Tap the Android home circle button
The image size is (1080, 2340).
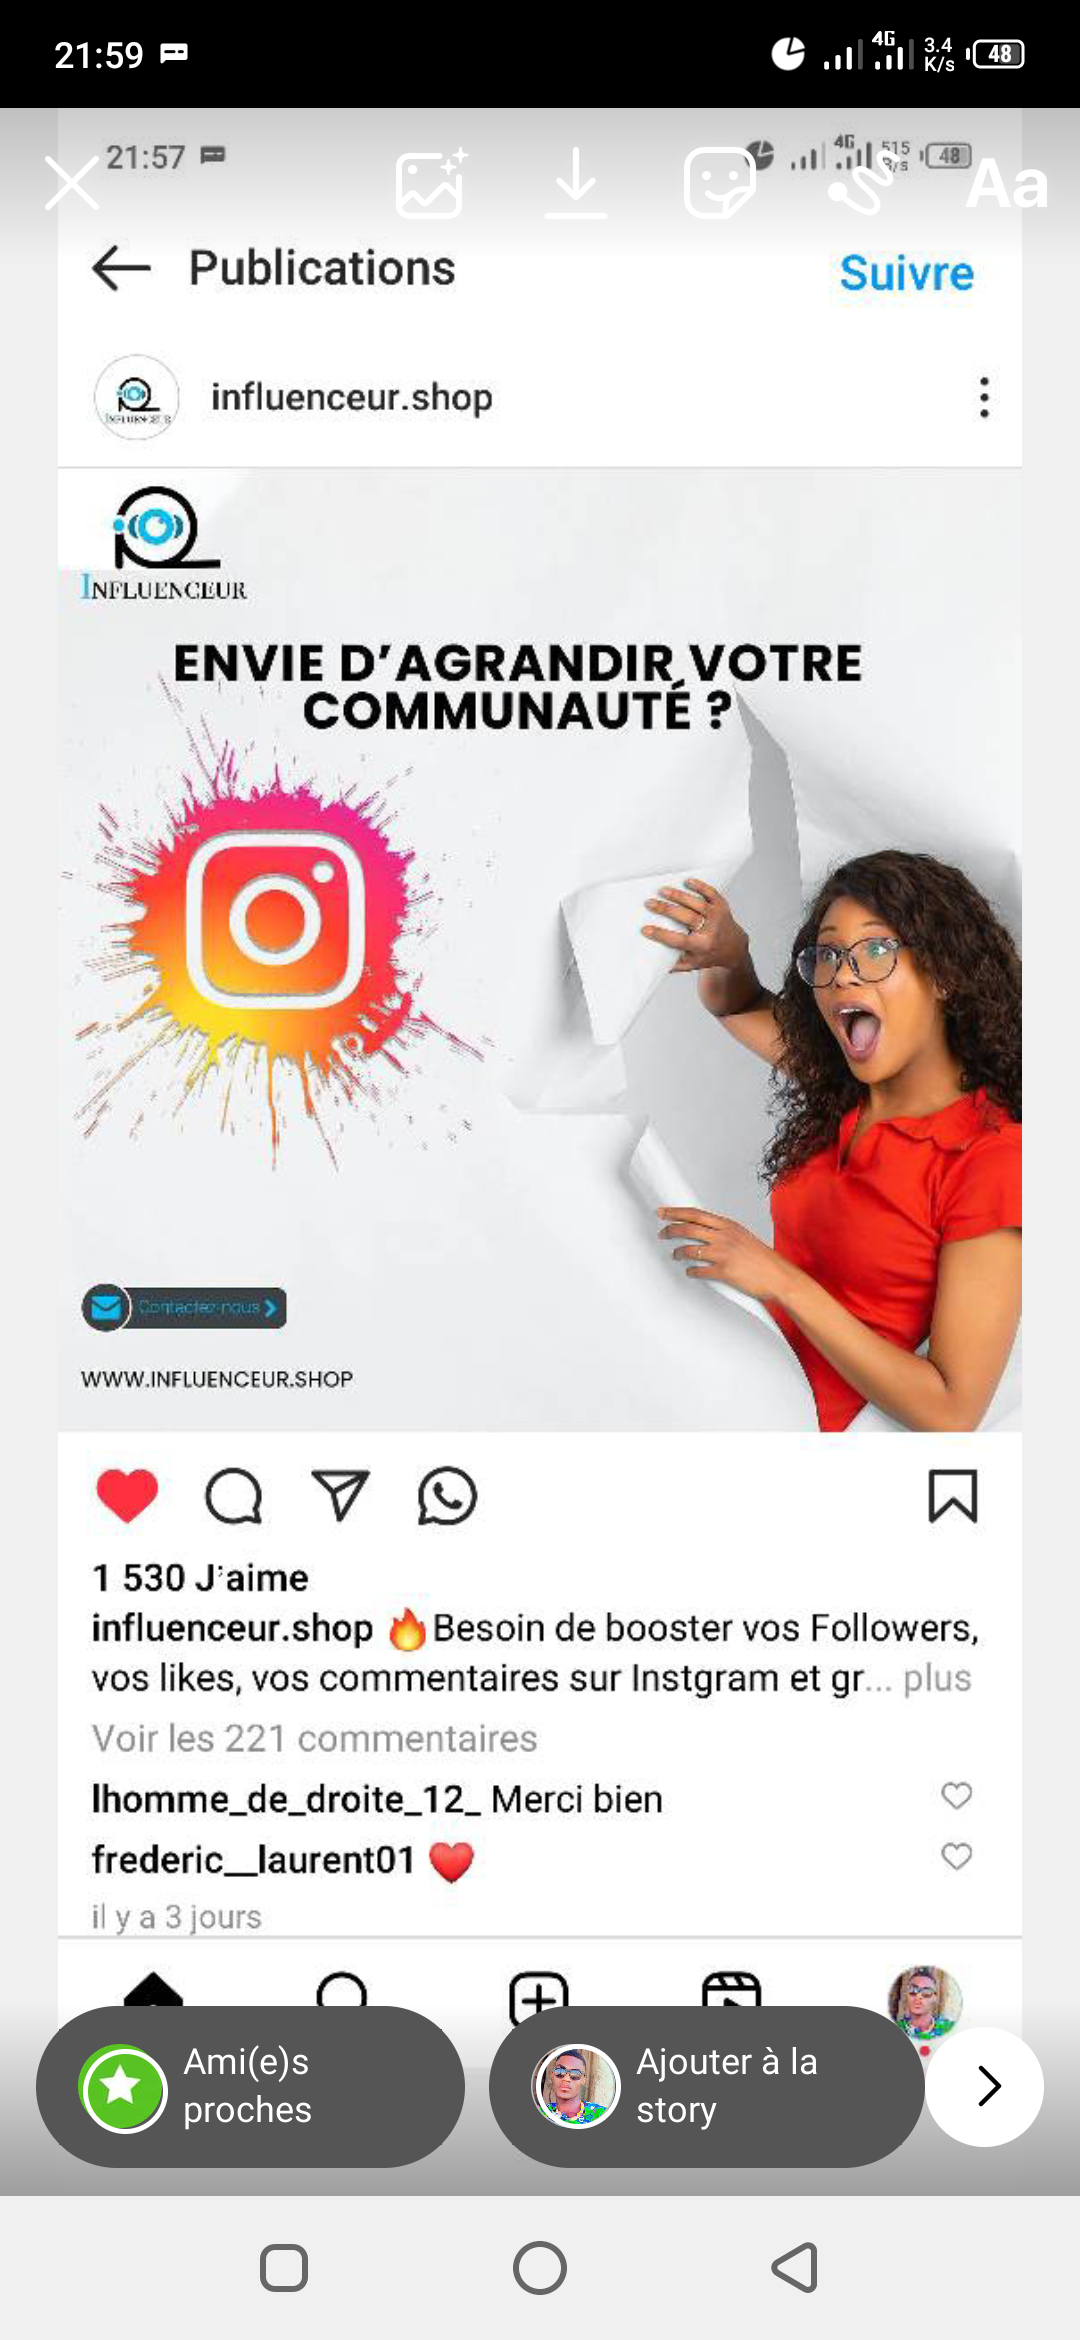tap(540, 2267)
